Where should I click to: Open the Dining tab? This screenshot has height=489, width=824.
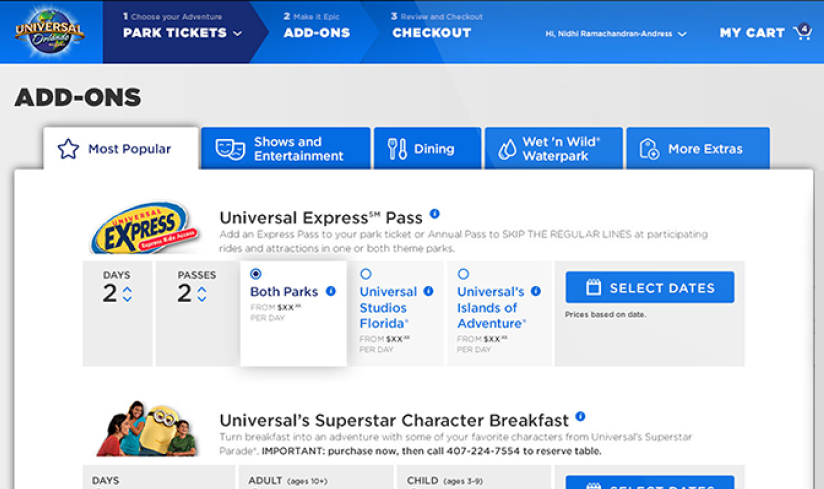point(427,149)
